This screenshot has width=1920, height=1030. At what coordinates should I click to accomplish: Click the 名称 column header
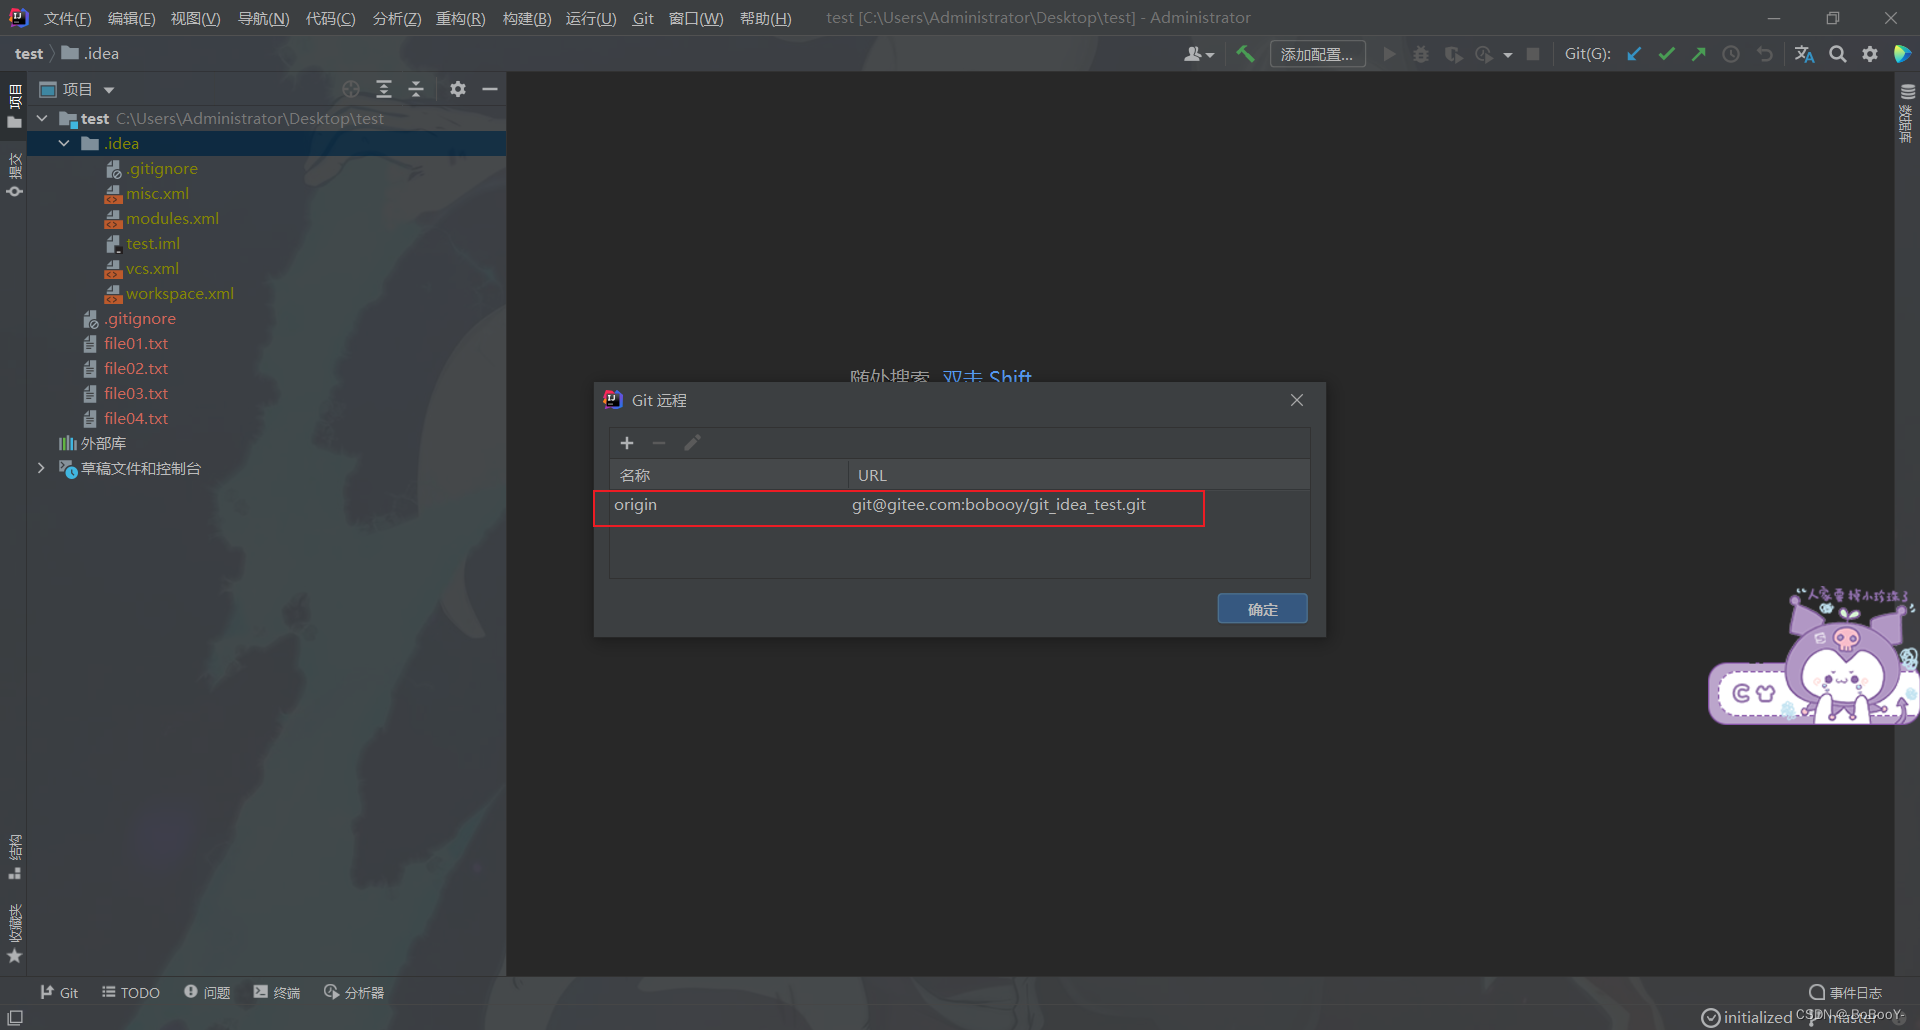click(x=729, y=475)
